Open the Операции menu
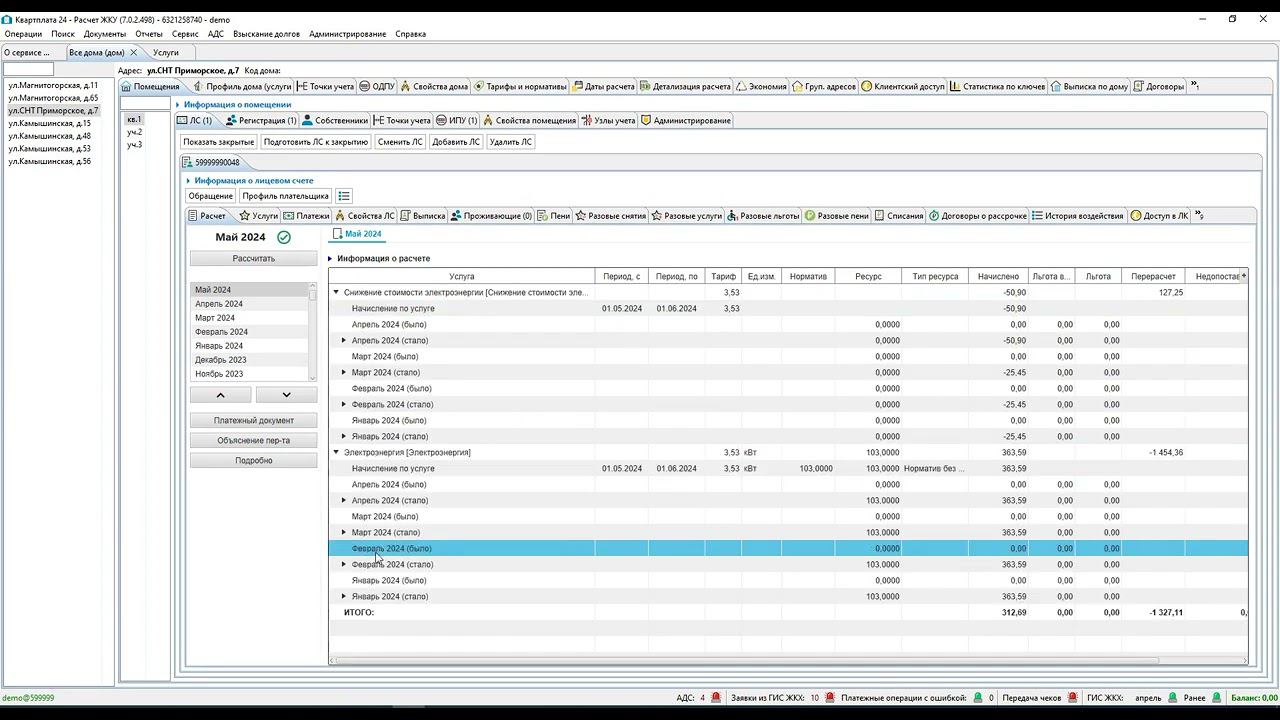 click(23, 34)
